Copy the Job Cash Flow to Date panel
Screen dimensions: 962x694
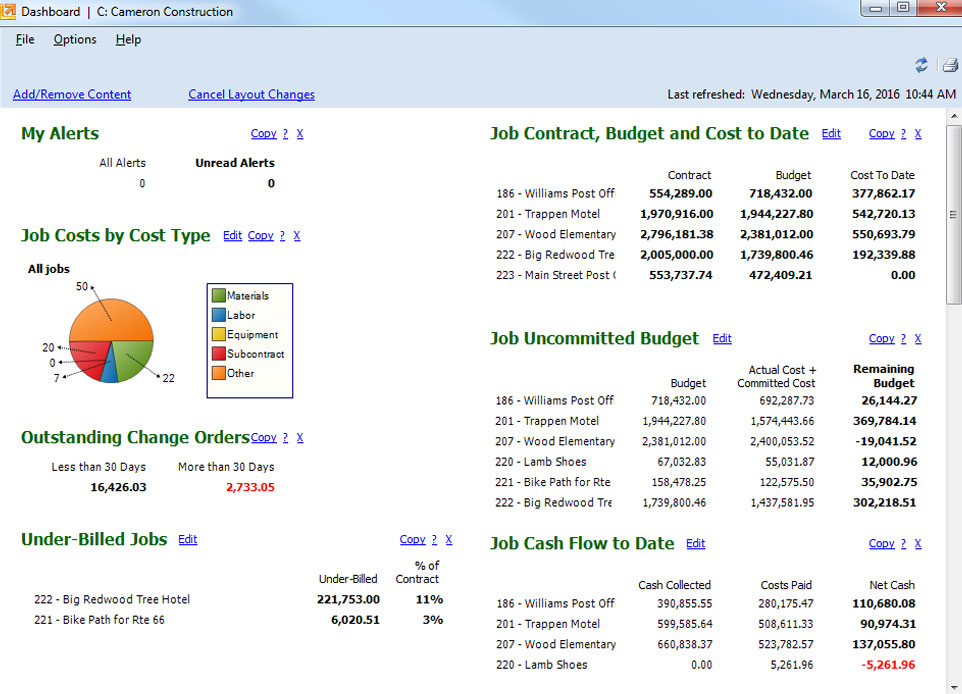click(x=882, y=543)
